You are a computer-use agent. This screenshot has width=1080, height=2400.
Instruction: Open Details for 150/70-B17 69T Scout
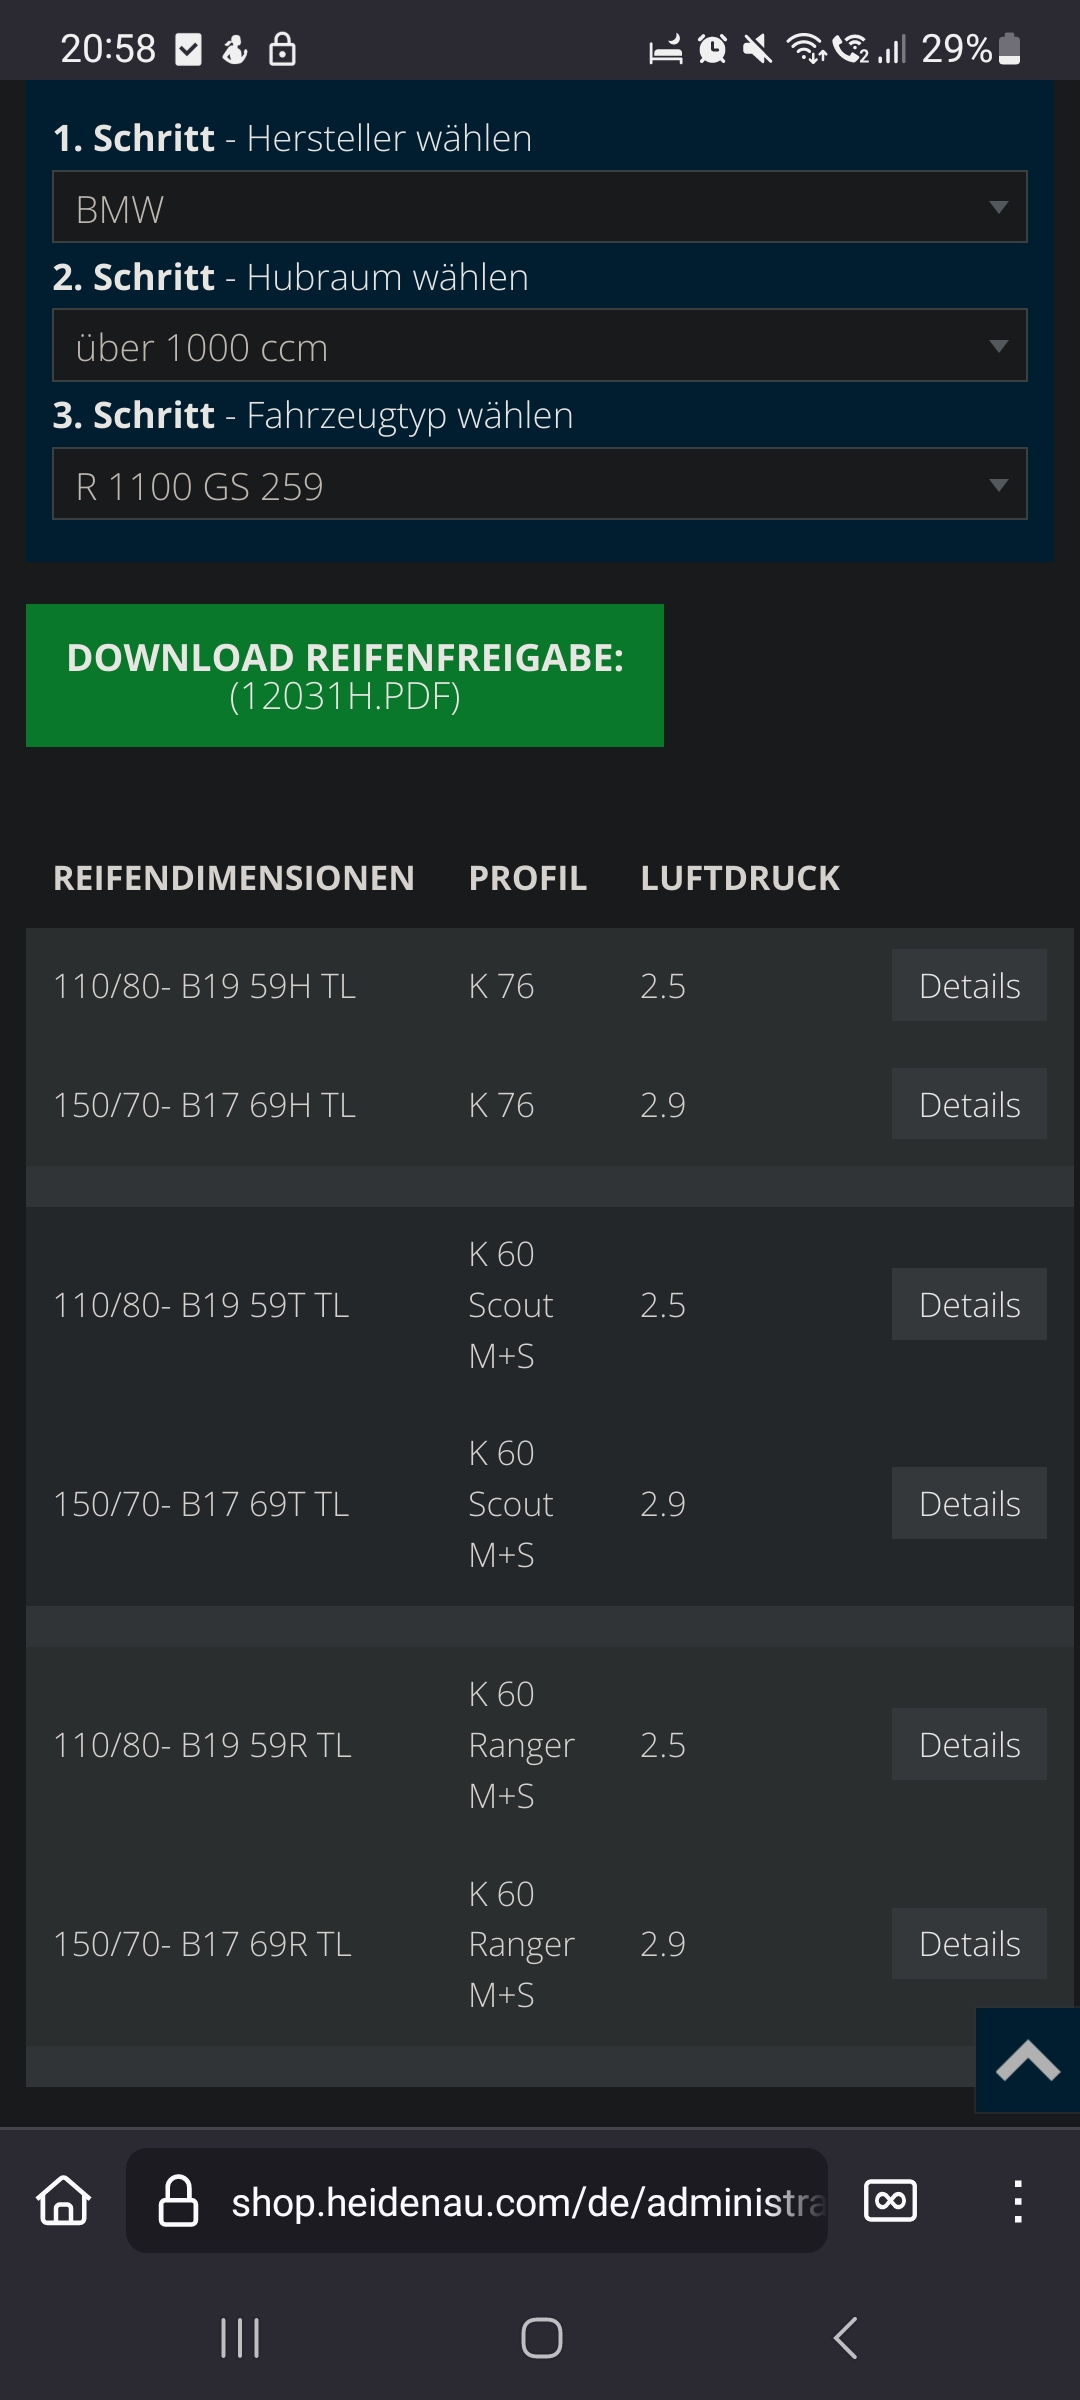click(x=969, y=1503)
